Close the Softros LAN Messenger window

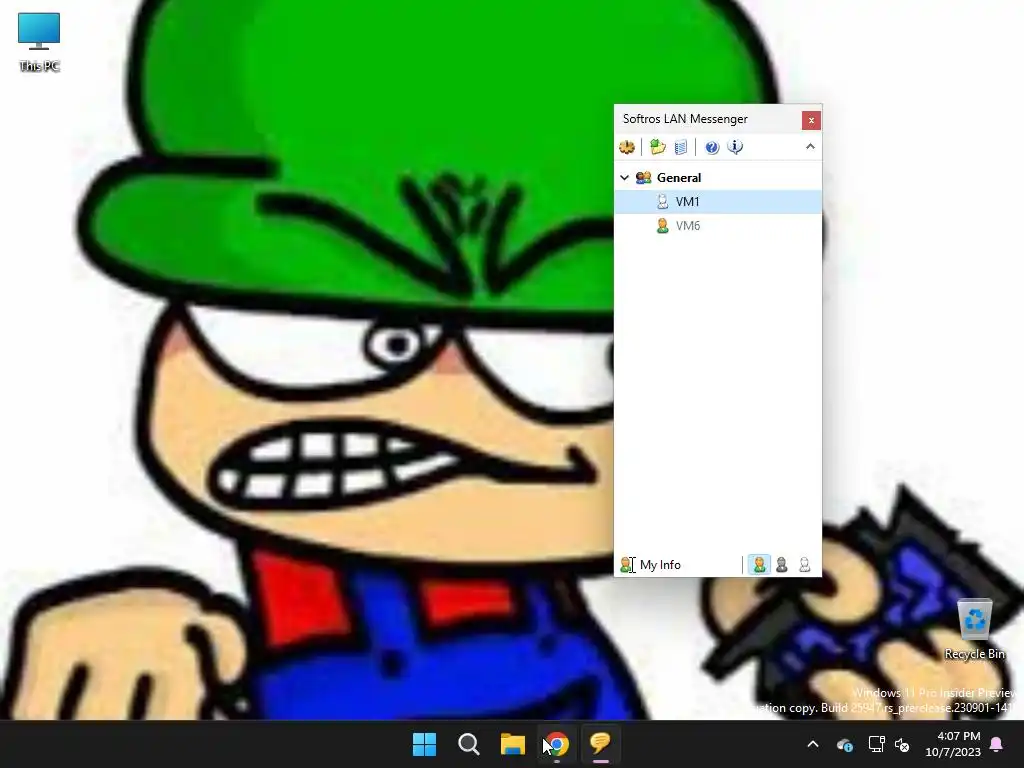click(x=811, y=120)
